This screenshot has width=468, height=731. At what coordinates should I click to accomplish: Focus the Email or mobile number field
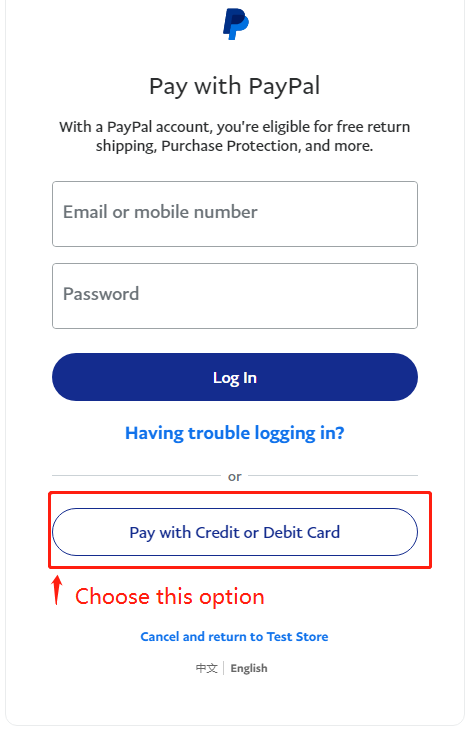tap(235, 214)
